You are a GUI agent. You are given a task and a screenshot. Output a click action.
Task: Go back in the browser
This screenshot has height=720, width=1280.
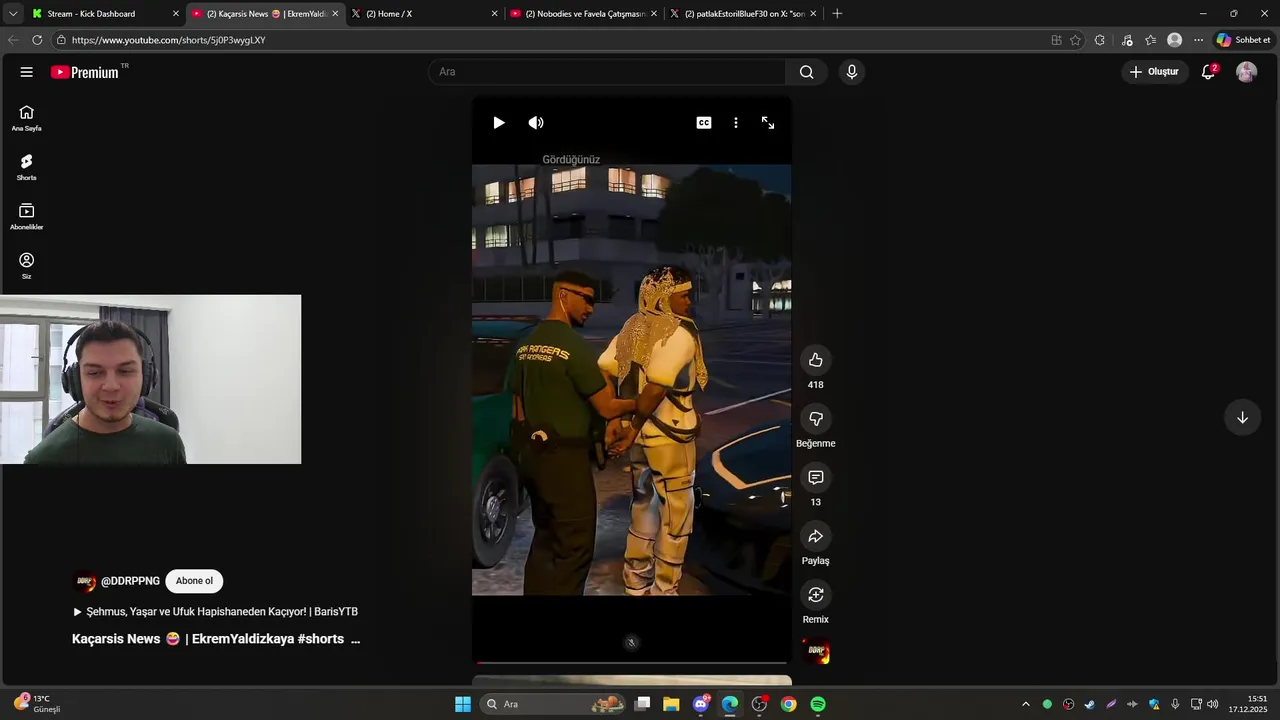pos(12,40)
